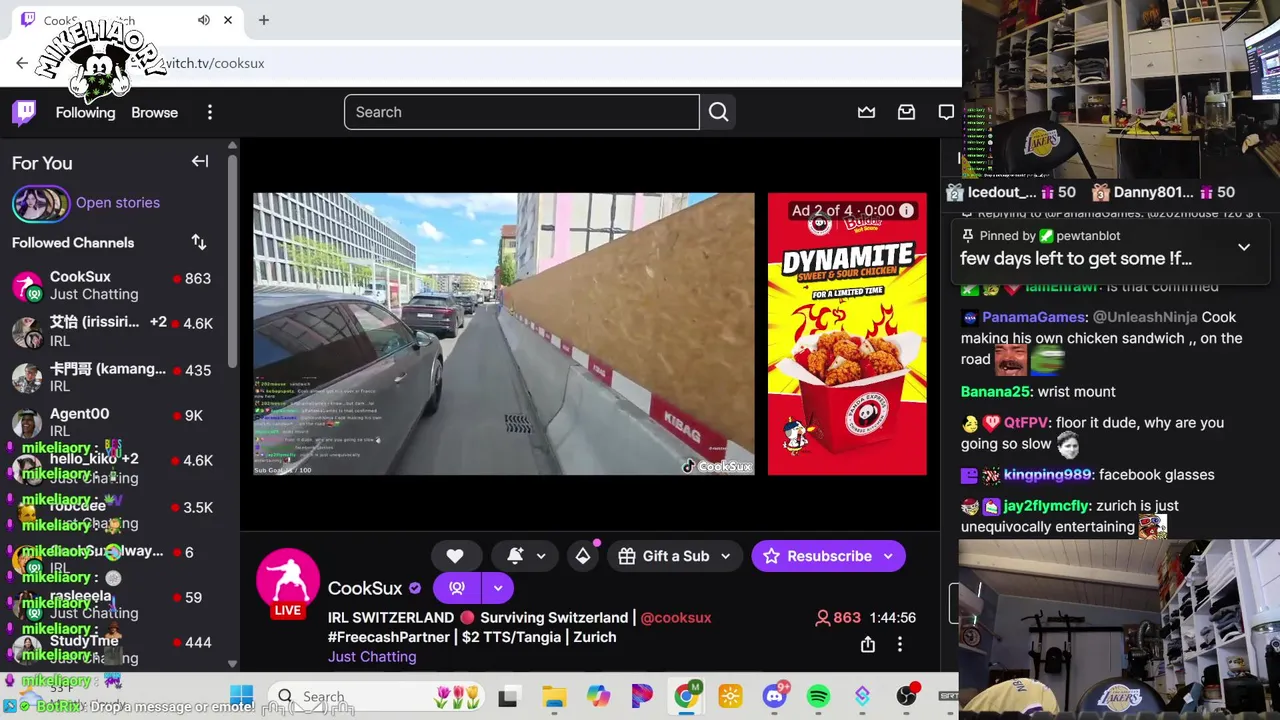Click the CookSux stream video player

[x=503, y=334]
